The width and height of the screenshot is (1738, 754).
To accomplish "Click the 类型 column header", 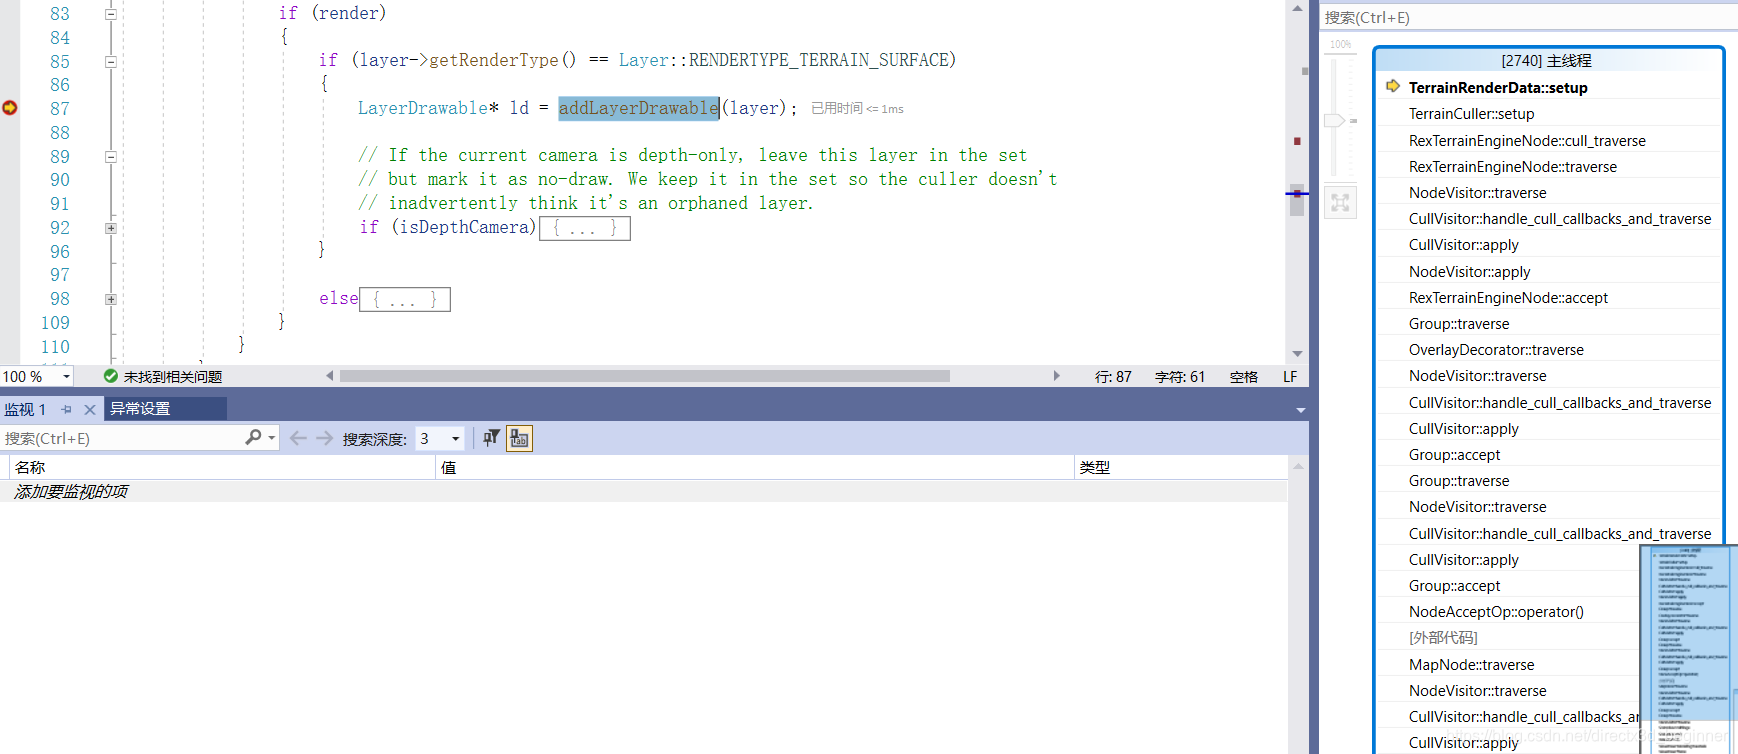I will click(1180, 467).
